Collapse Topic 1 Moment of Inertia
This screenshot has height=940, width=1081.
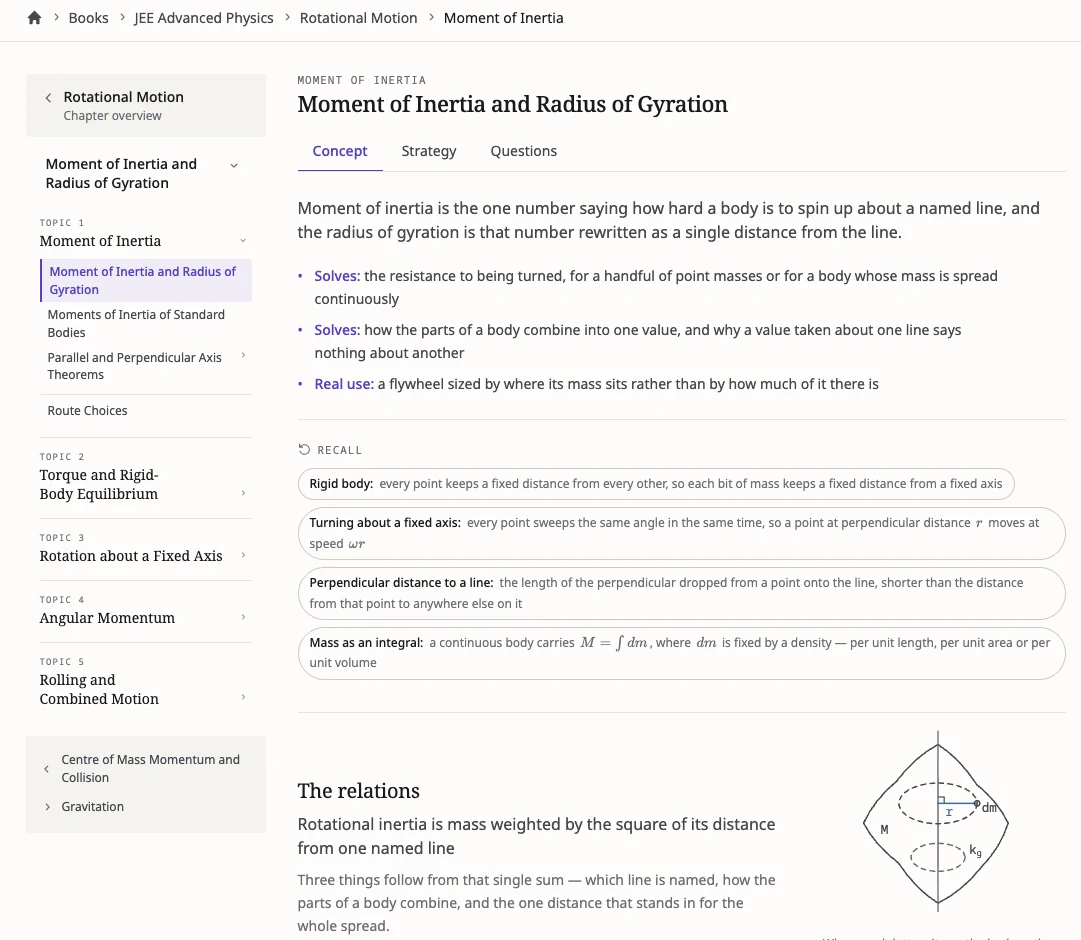pyautogui.click(x=243, y=241)
